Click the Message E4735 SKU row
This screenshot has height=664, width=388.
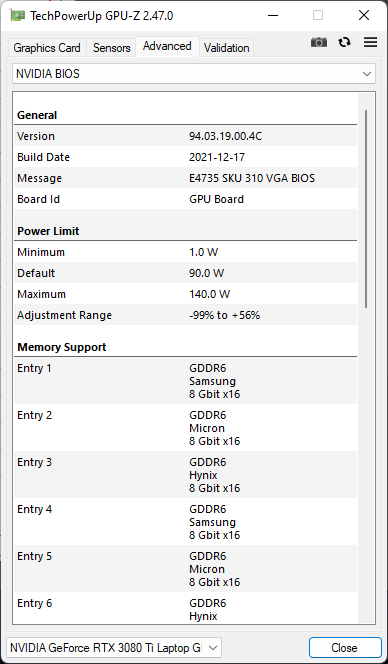[x=186, y=178]
